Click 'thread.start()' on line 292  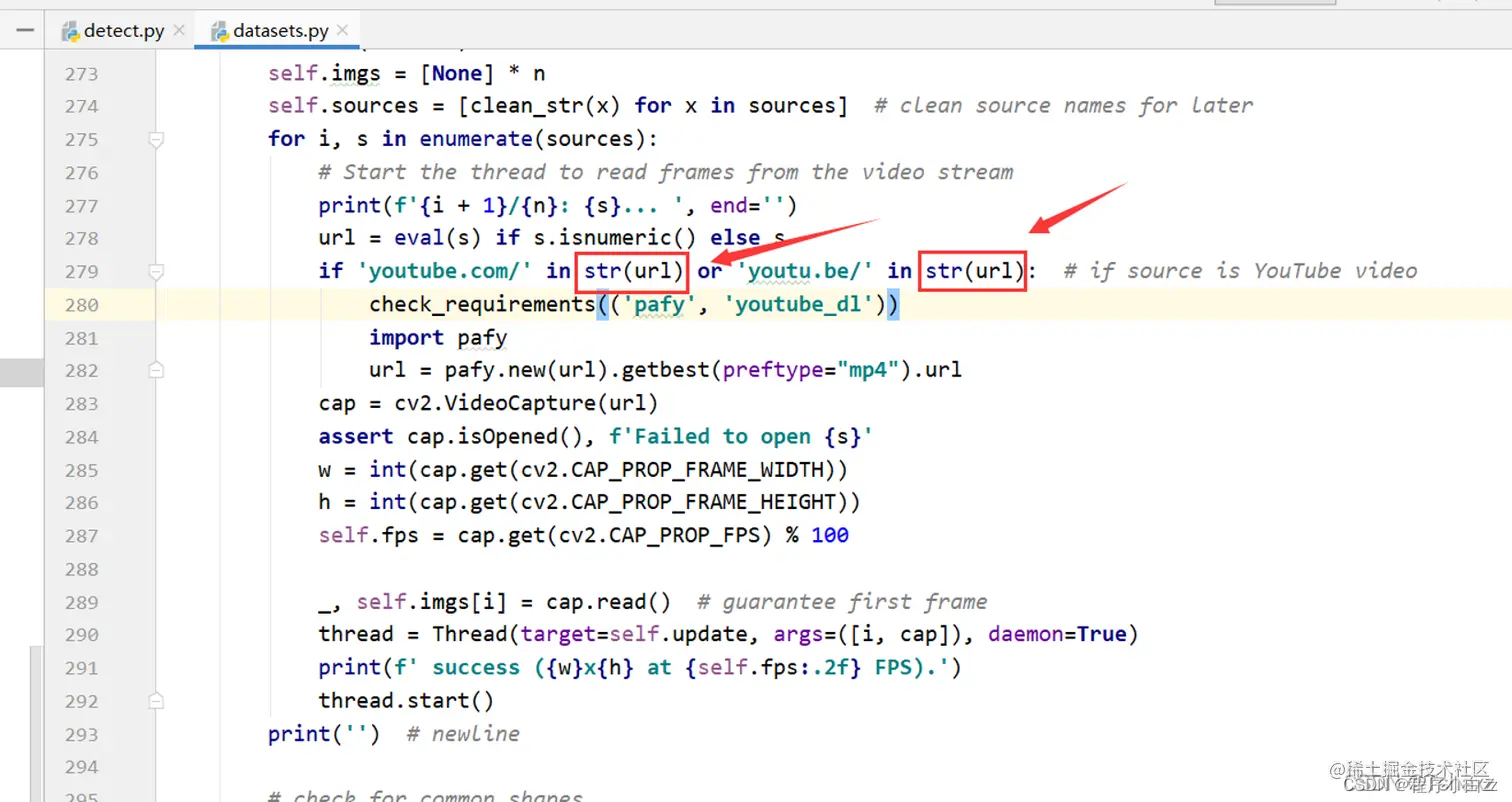coord(406,700)
